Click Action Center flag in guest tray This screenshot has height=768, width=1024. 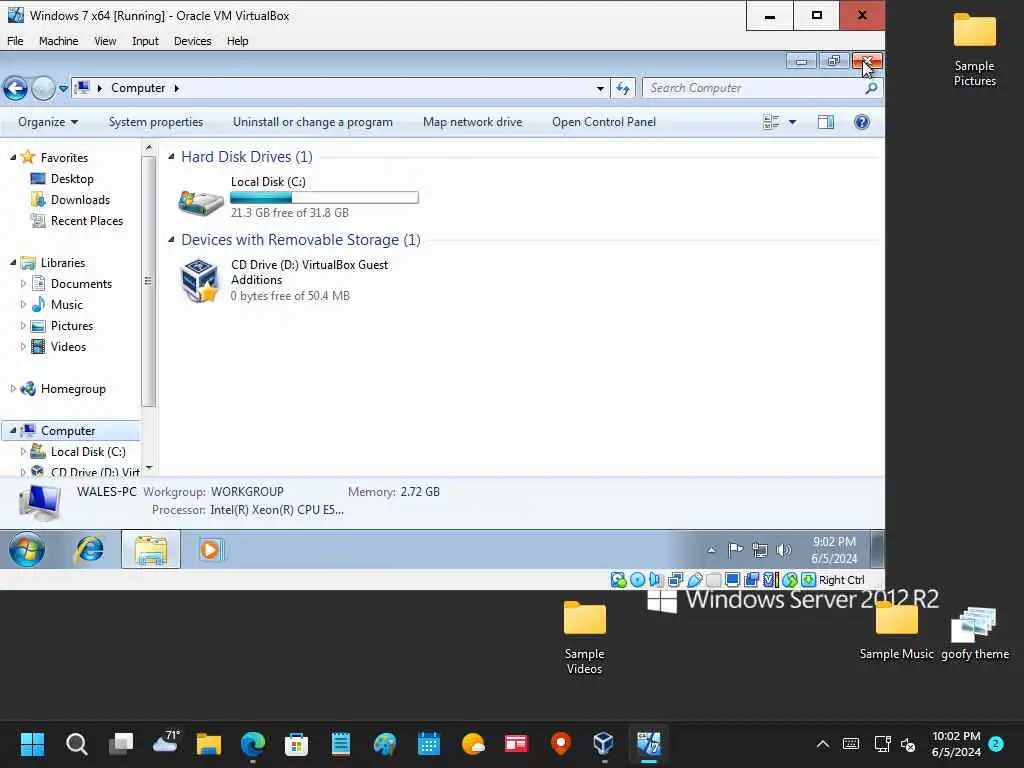pos(735,550)
